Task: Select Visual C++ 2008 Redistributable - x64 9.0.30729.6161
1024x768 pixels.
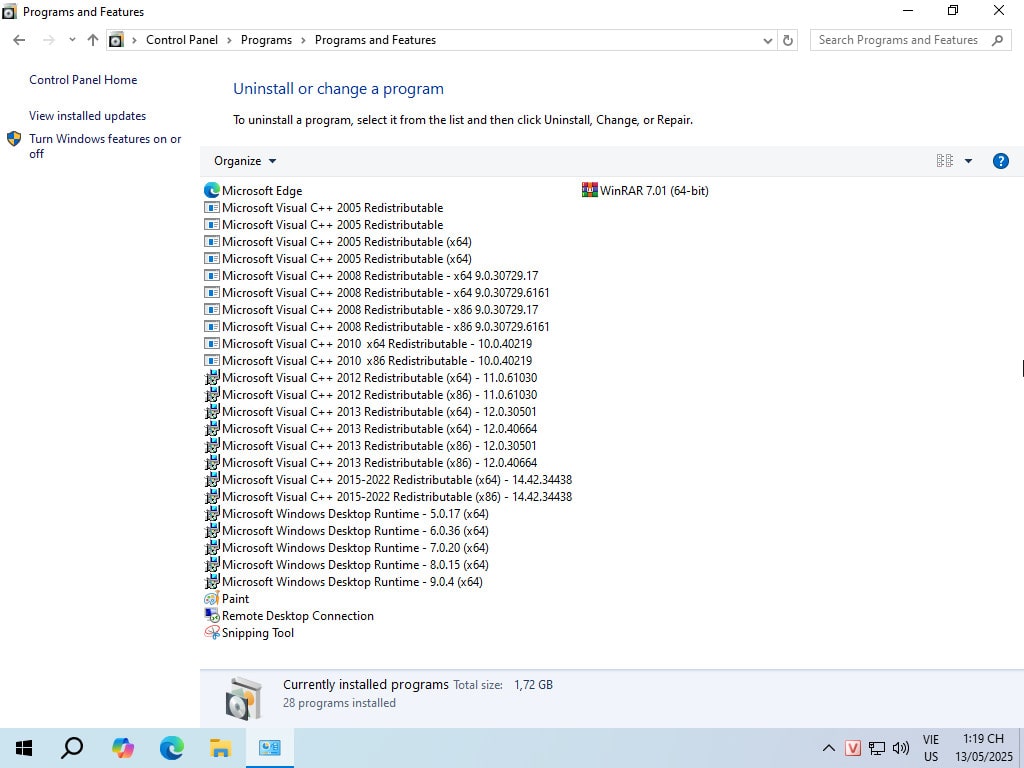Action: [377, 293]
